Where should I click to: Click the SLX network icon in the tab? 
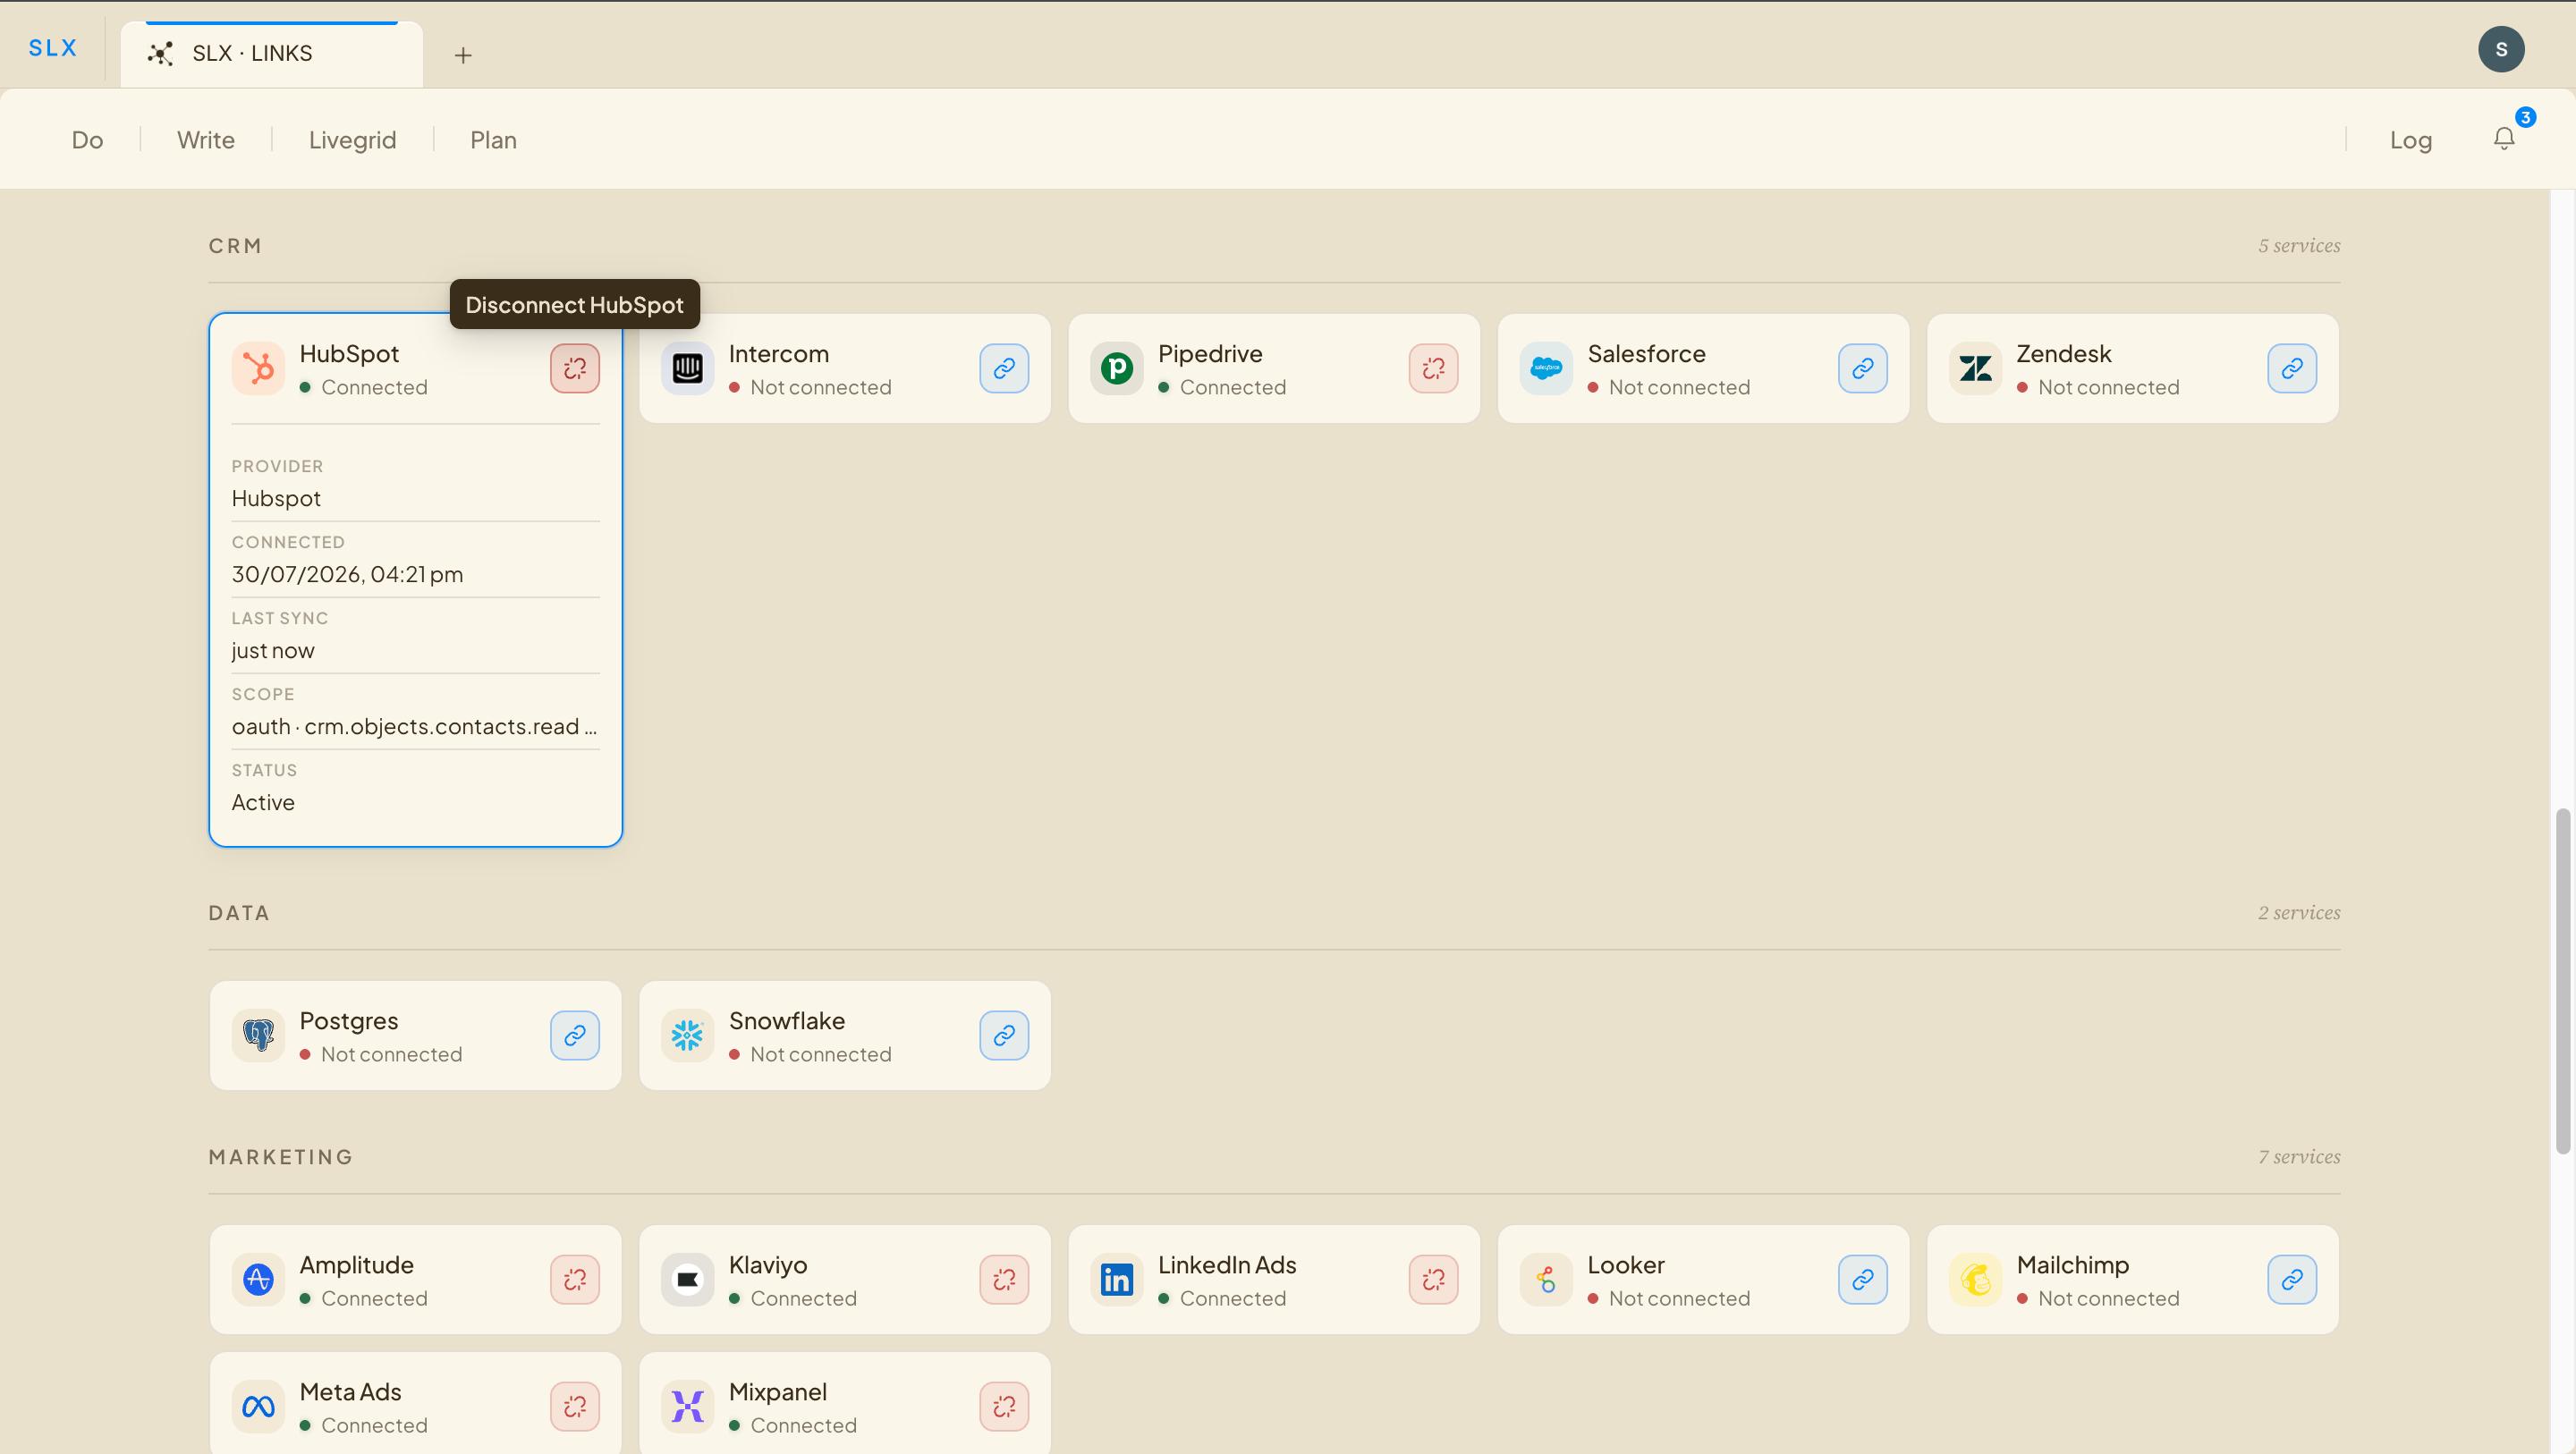click(x=160, y=53)
